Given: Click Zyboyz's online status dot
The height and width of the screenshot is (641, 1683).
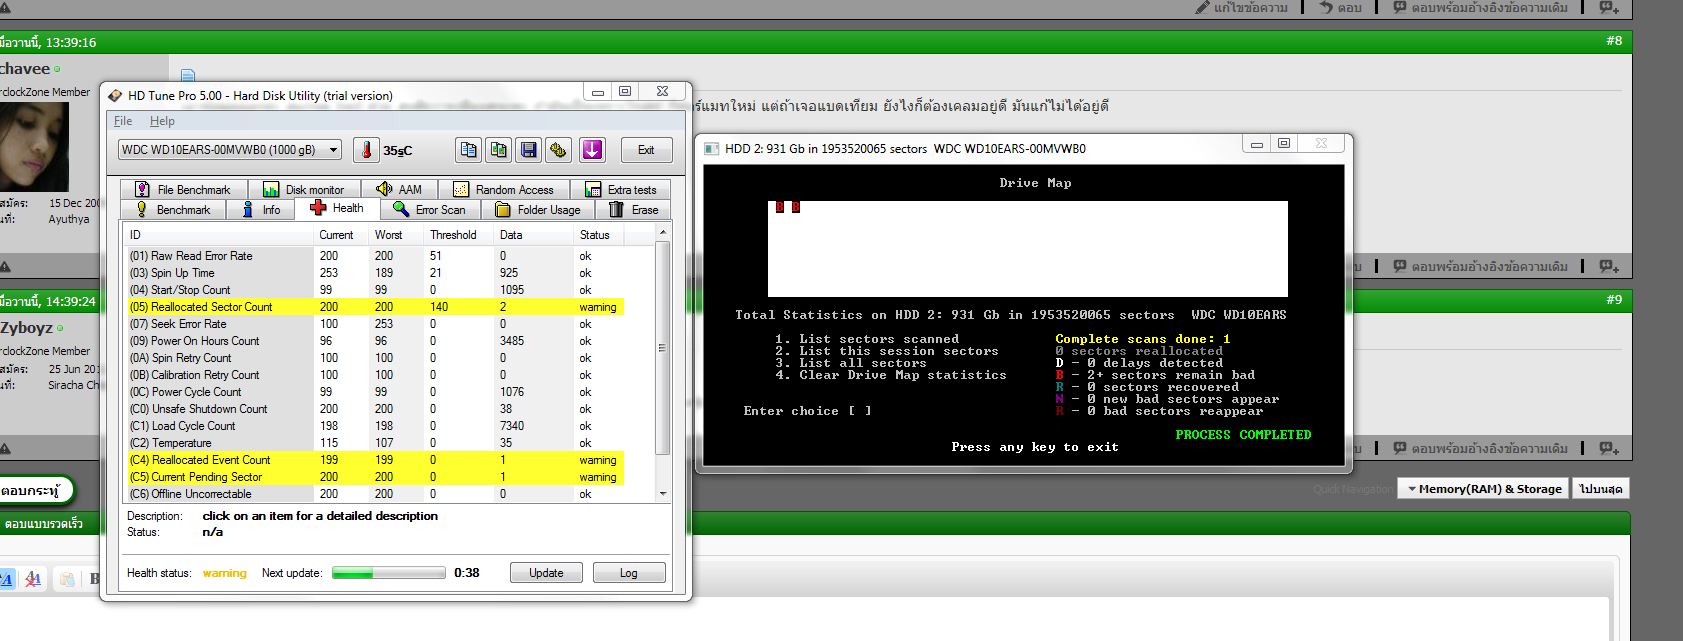Looking at the screenshot, I should [x=59, y=328].
